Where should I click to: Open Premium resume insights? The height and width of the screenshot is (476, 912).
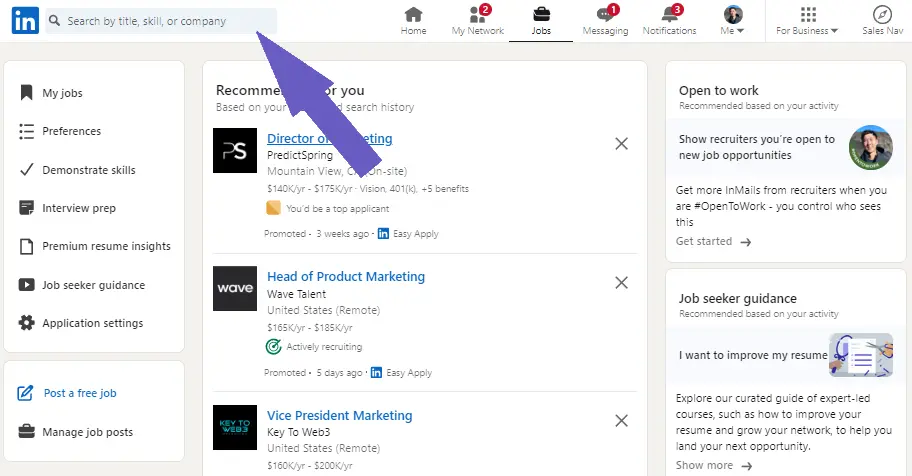coord(95,246)
